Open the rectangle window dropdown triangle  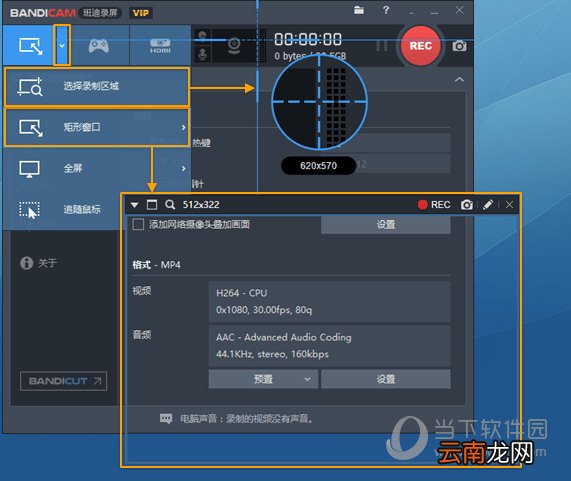tap(134, 205)
